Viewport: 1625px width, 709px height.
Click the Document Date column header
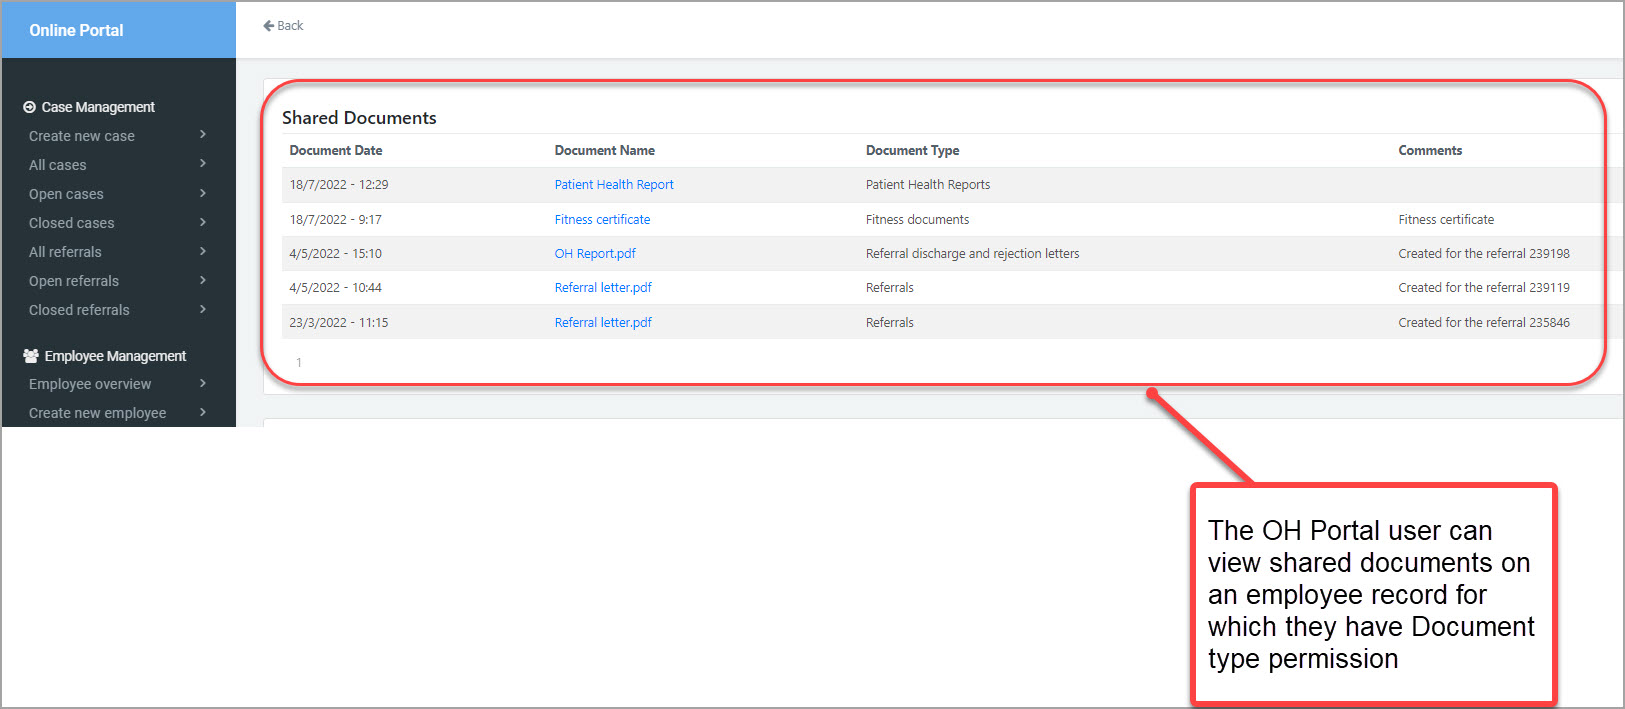pyautogui.click(x=335, y=151)
